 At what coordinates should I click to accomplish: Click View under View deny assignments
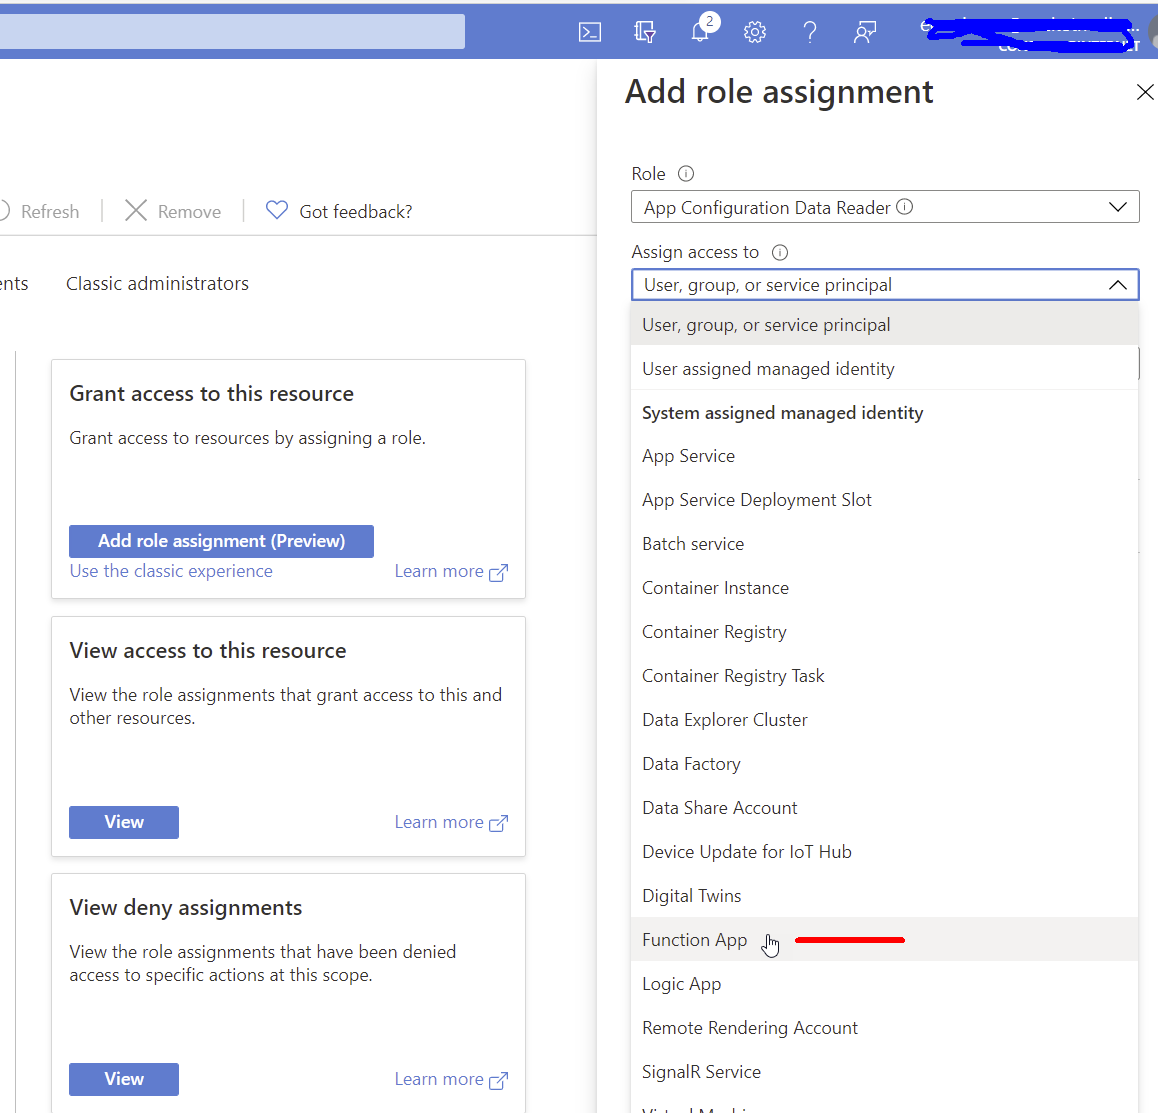124,1079
